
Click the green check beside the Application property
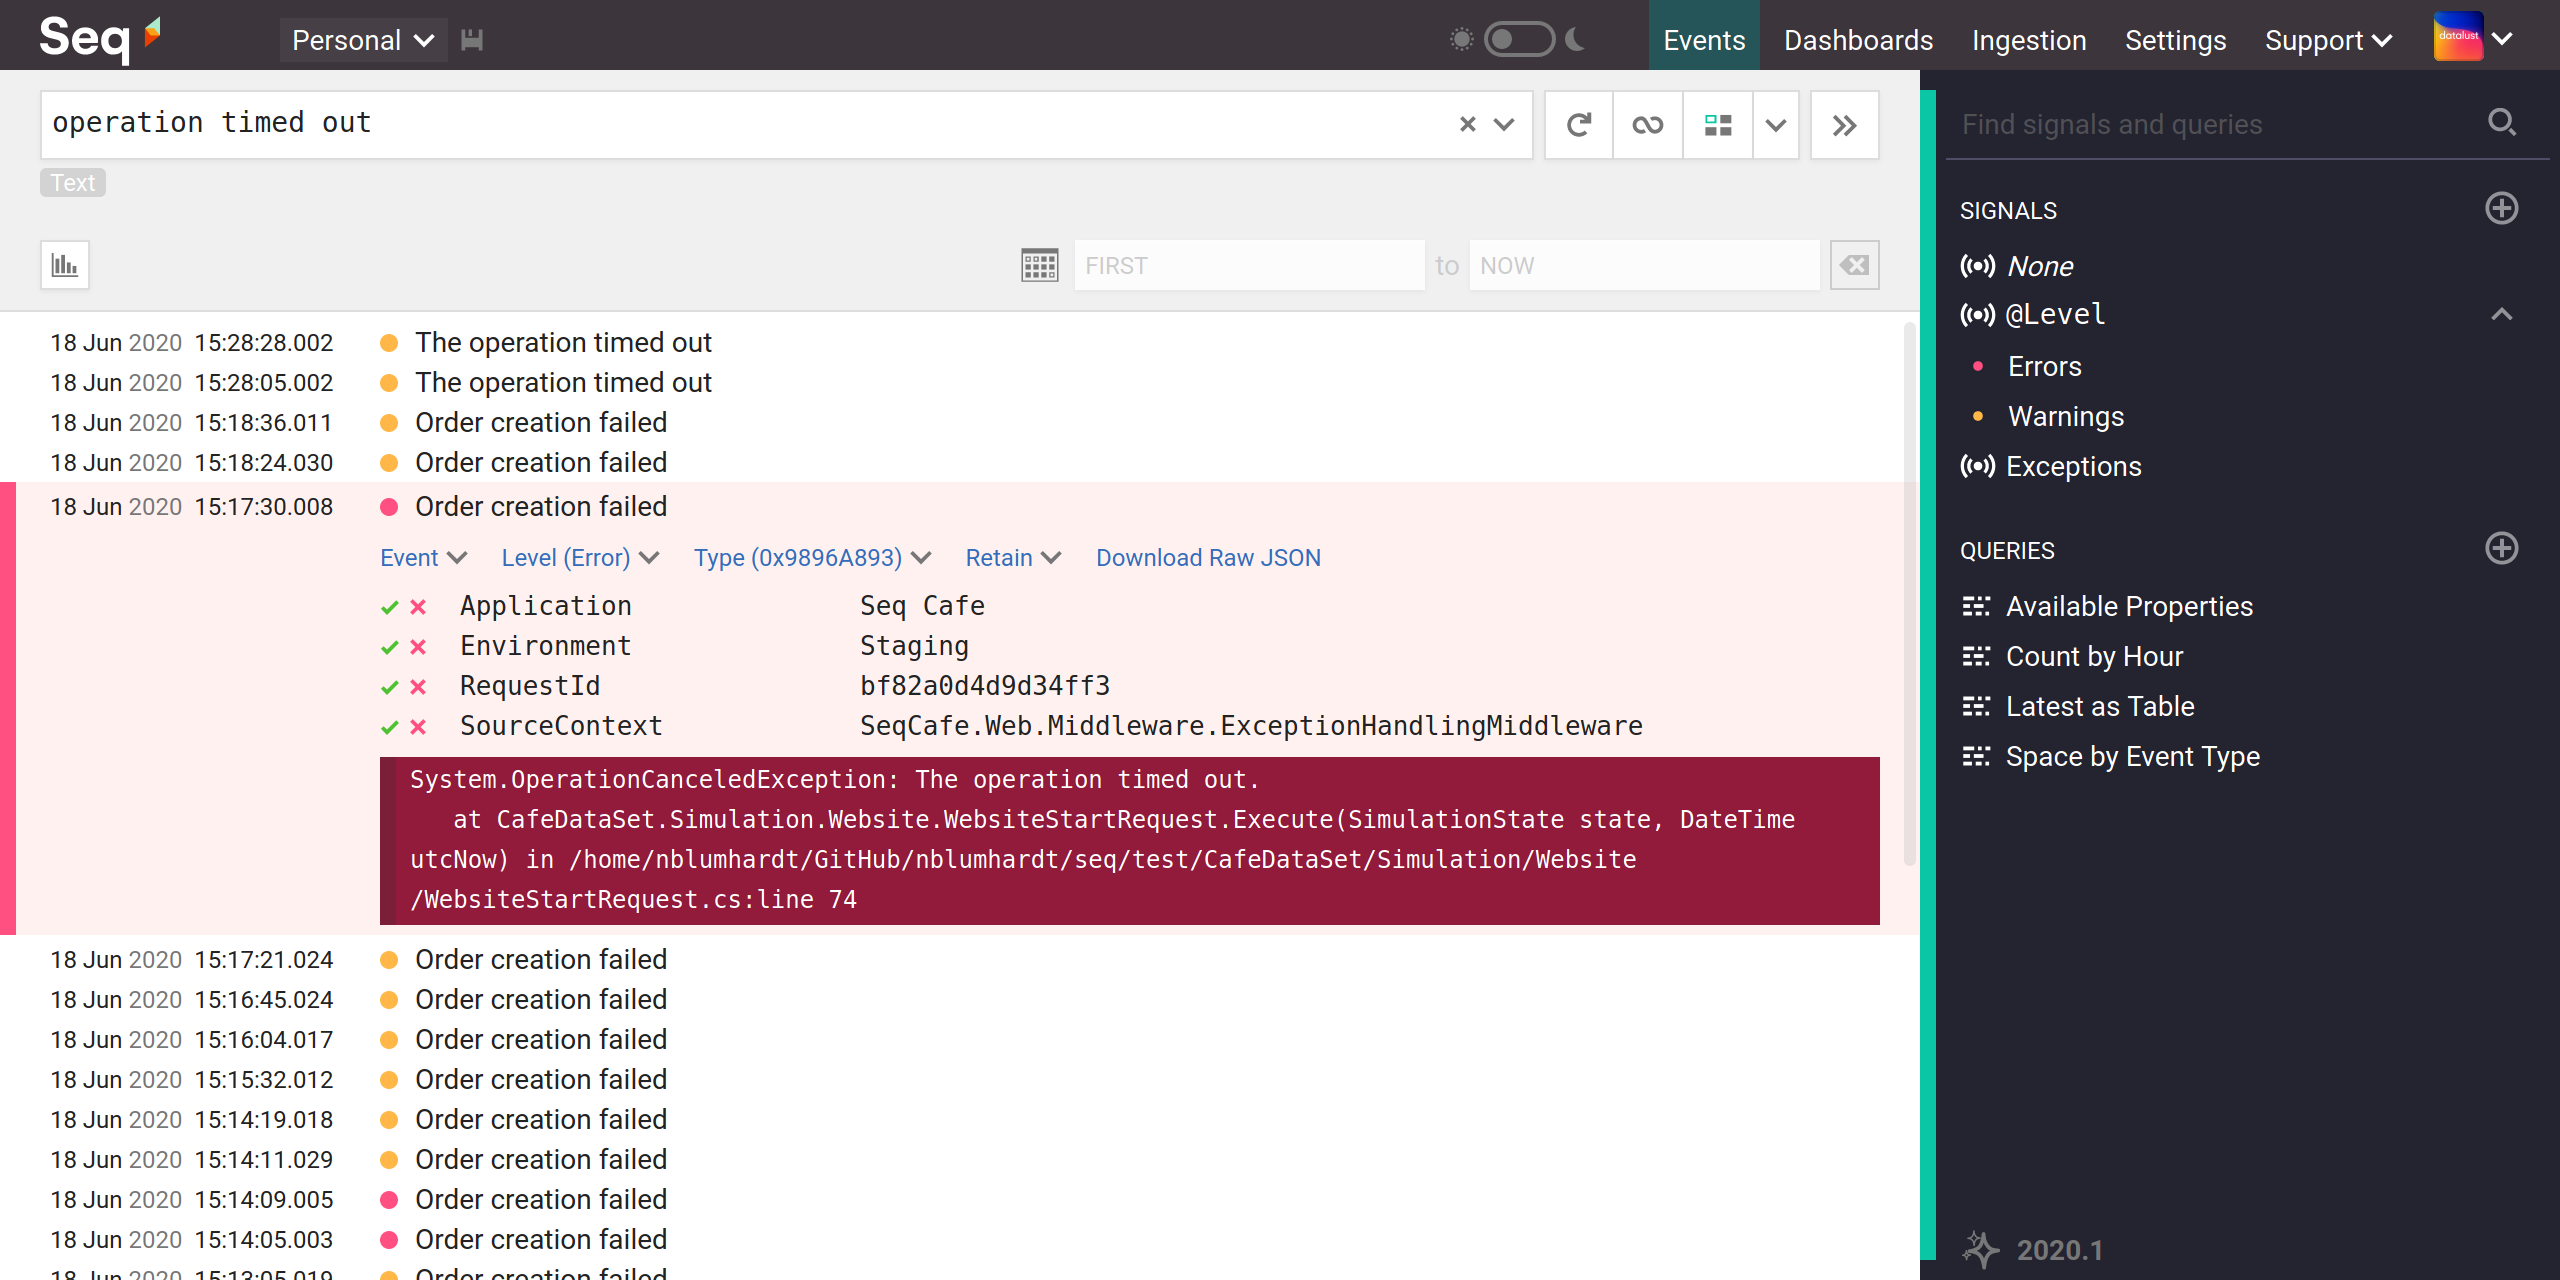[390, 607]
